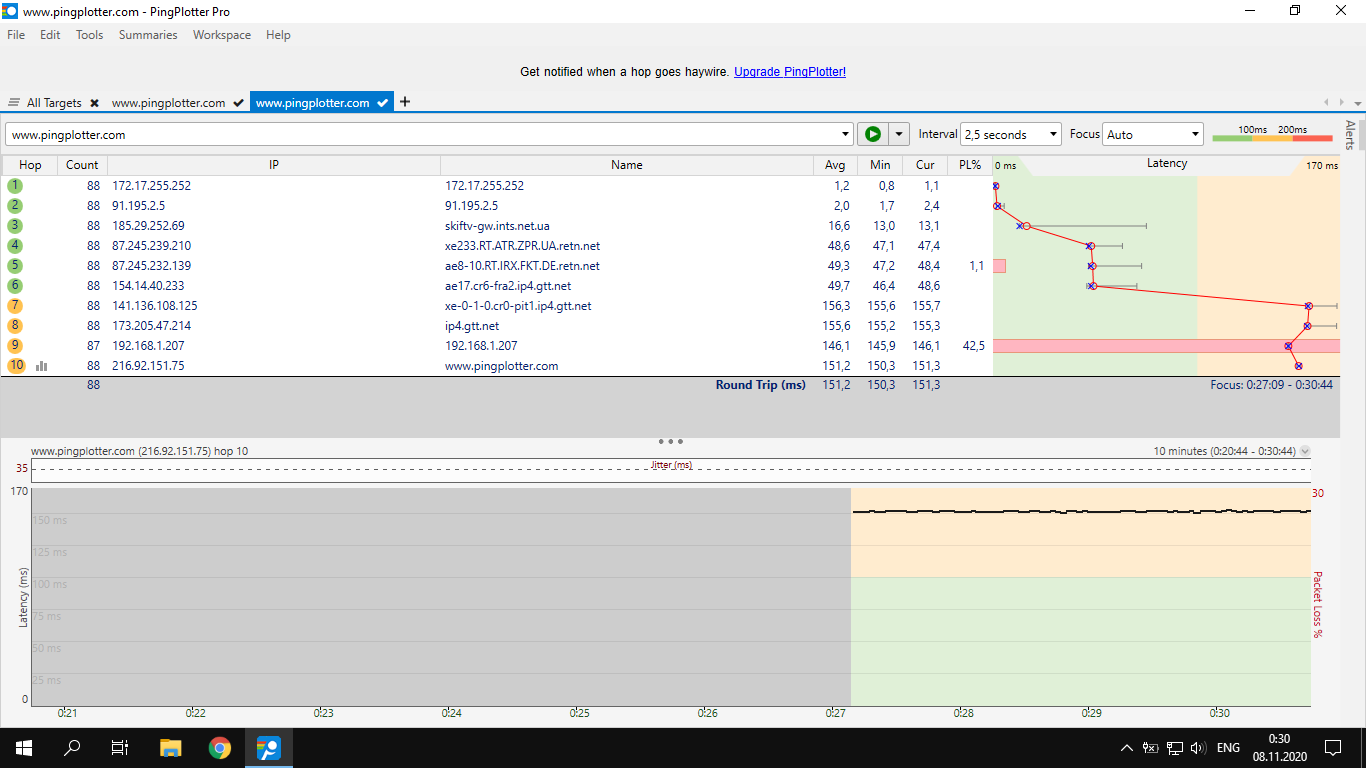Open the Alerts side panel
Image resolution: width=1366 pixels, height=768 pixels.
tap(1350, 135)
